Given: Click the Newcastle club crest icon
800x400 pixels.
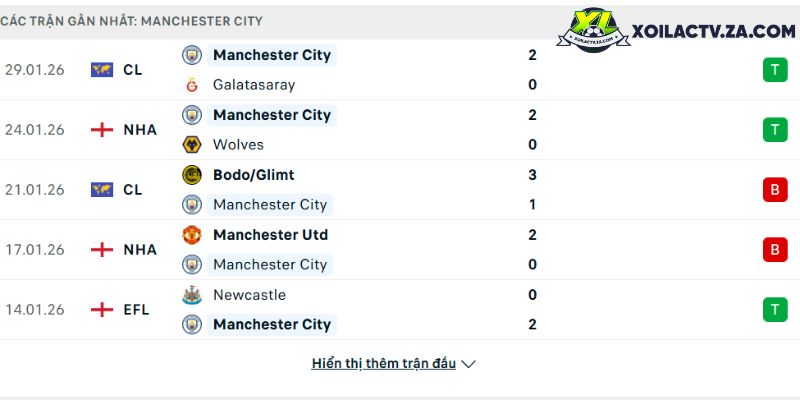Looking at the screenshot, I should (x=192, y=295).
